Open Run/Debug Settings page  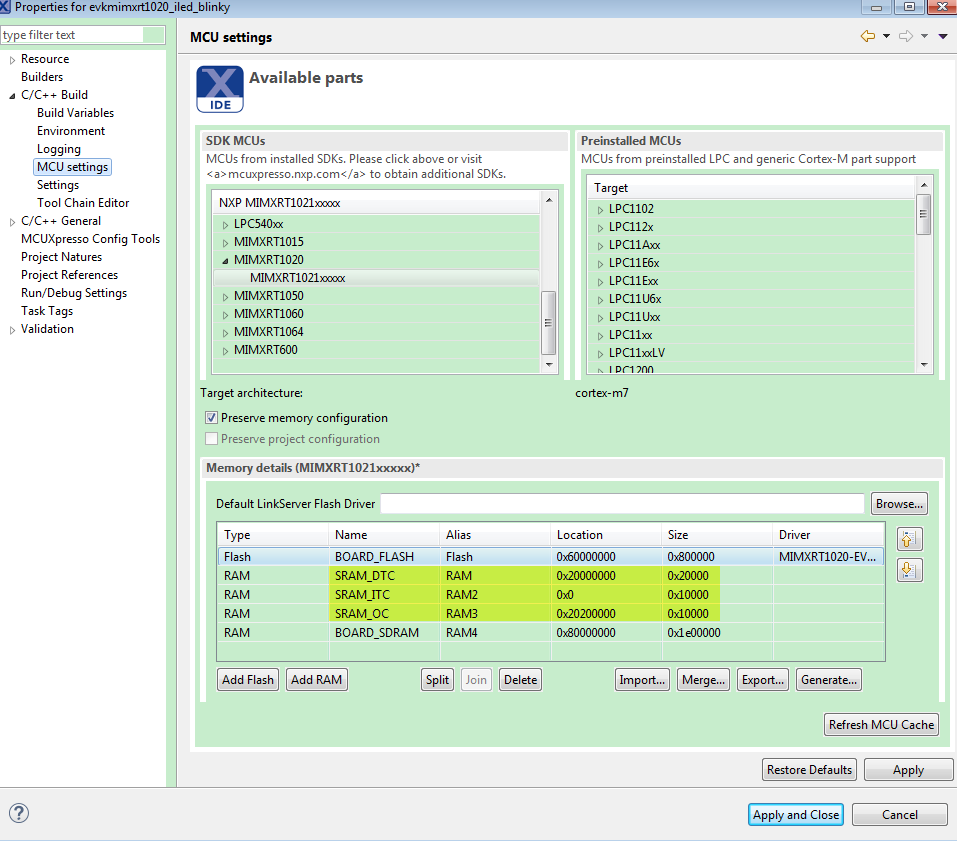(x=74, y=293)
